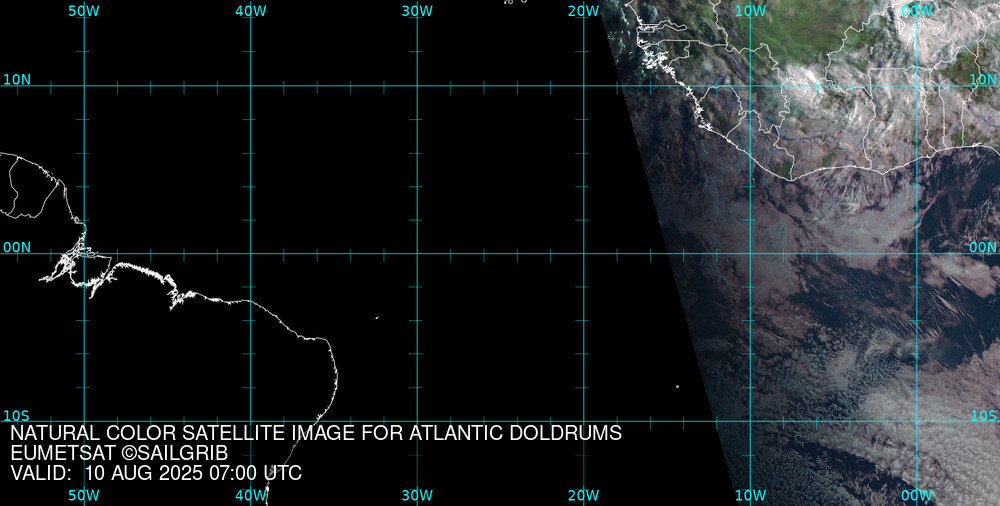Click the 10N latitude label on right side
The height and width of the screenshot is (506, 1000).
point(983,80)
